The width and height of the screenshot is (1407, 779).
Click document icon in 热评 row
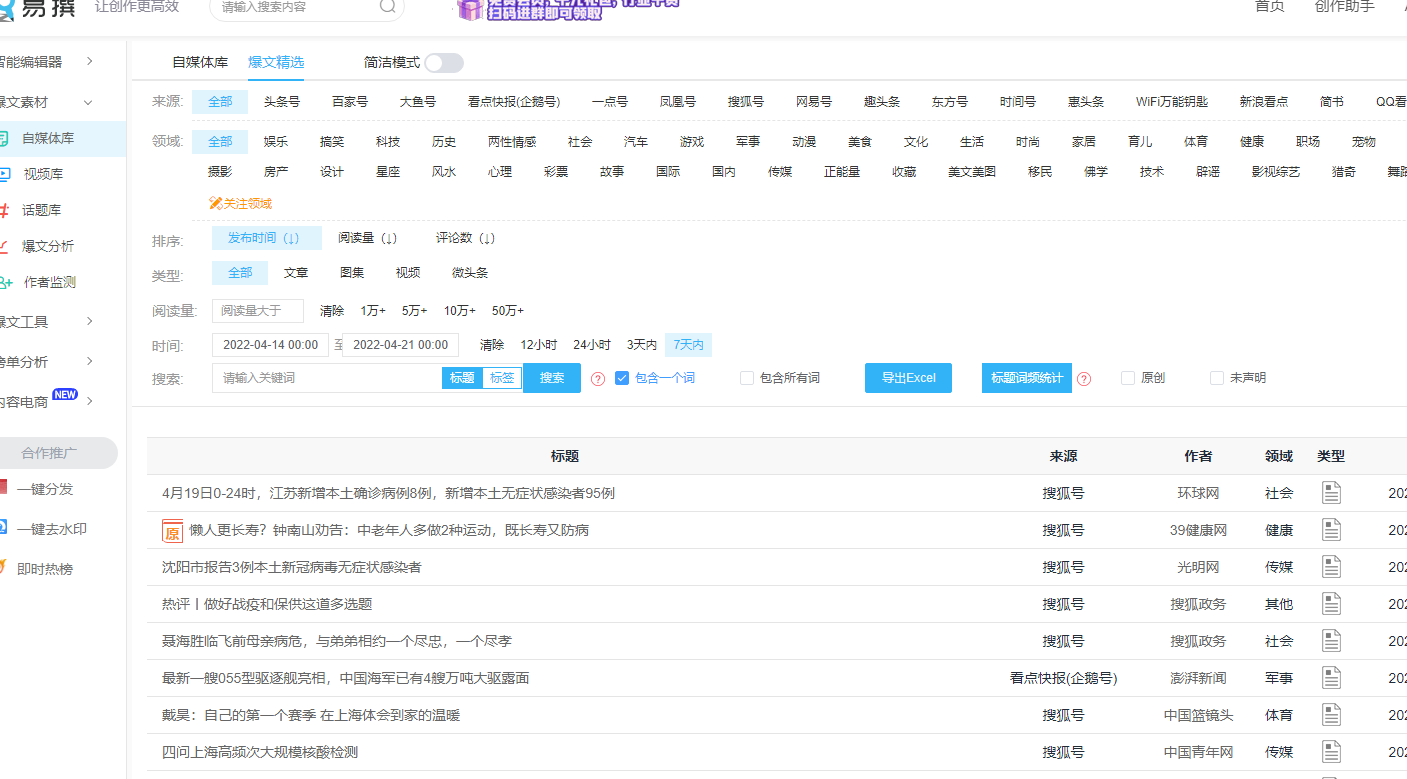pyautogui.click(x=1331, y=604)
